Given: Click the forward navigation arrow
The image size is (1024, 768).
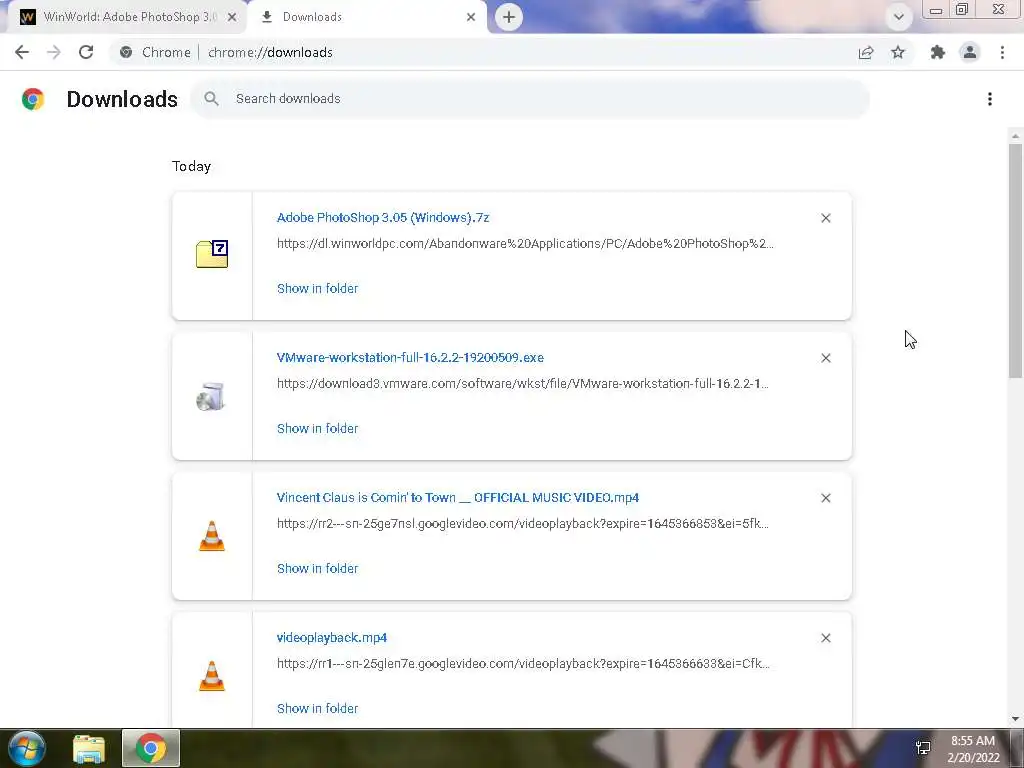Looking at the screenshot, I should [54, 52].
